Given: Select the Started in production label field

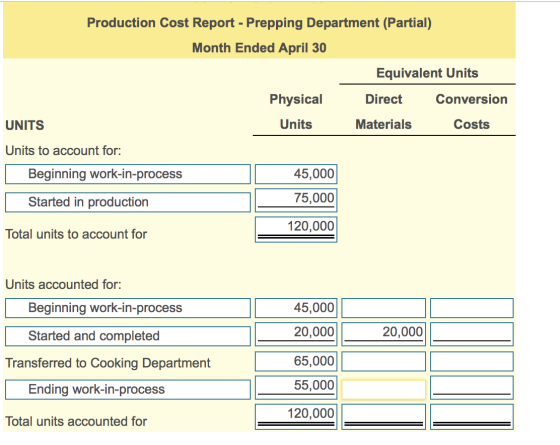Looking at the screenshot, I should pyautogui.click(x=128, y=202).
